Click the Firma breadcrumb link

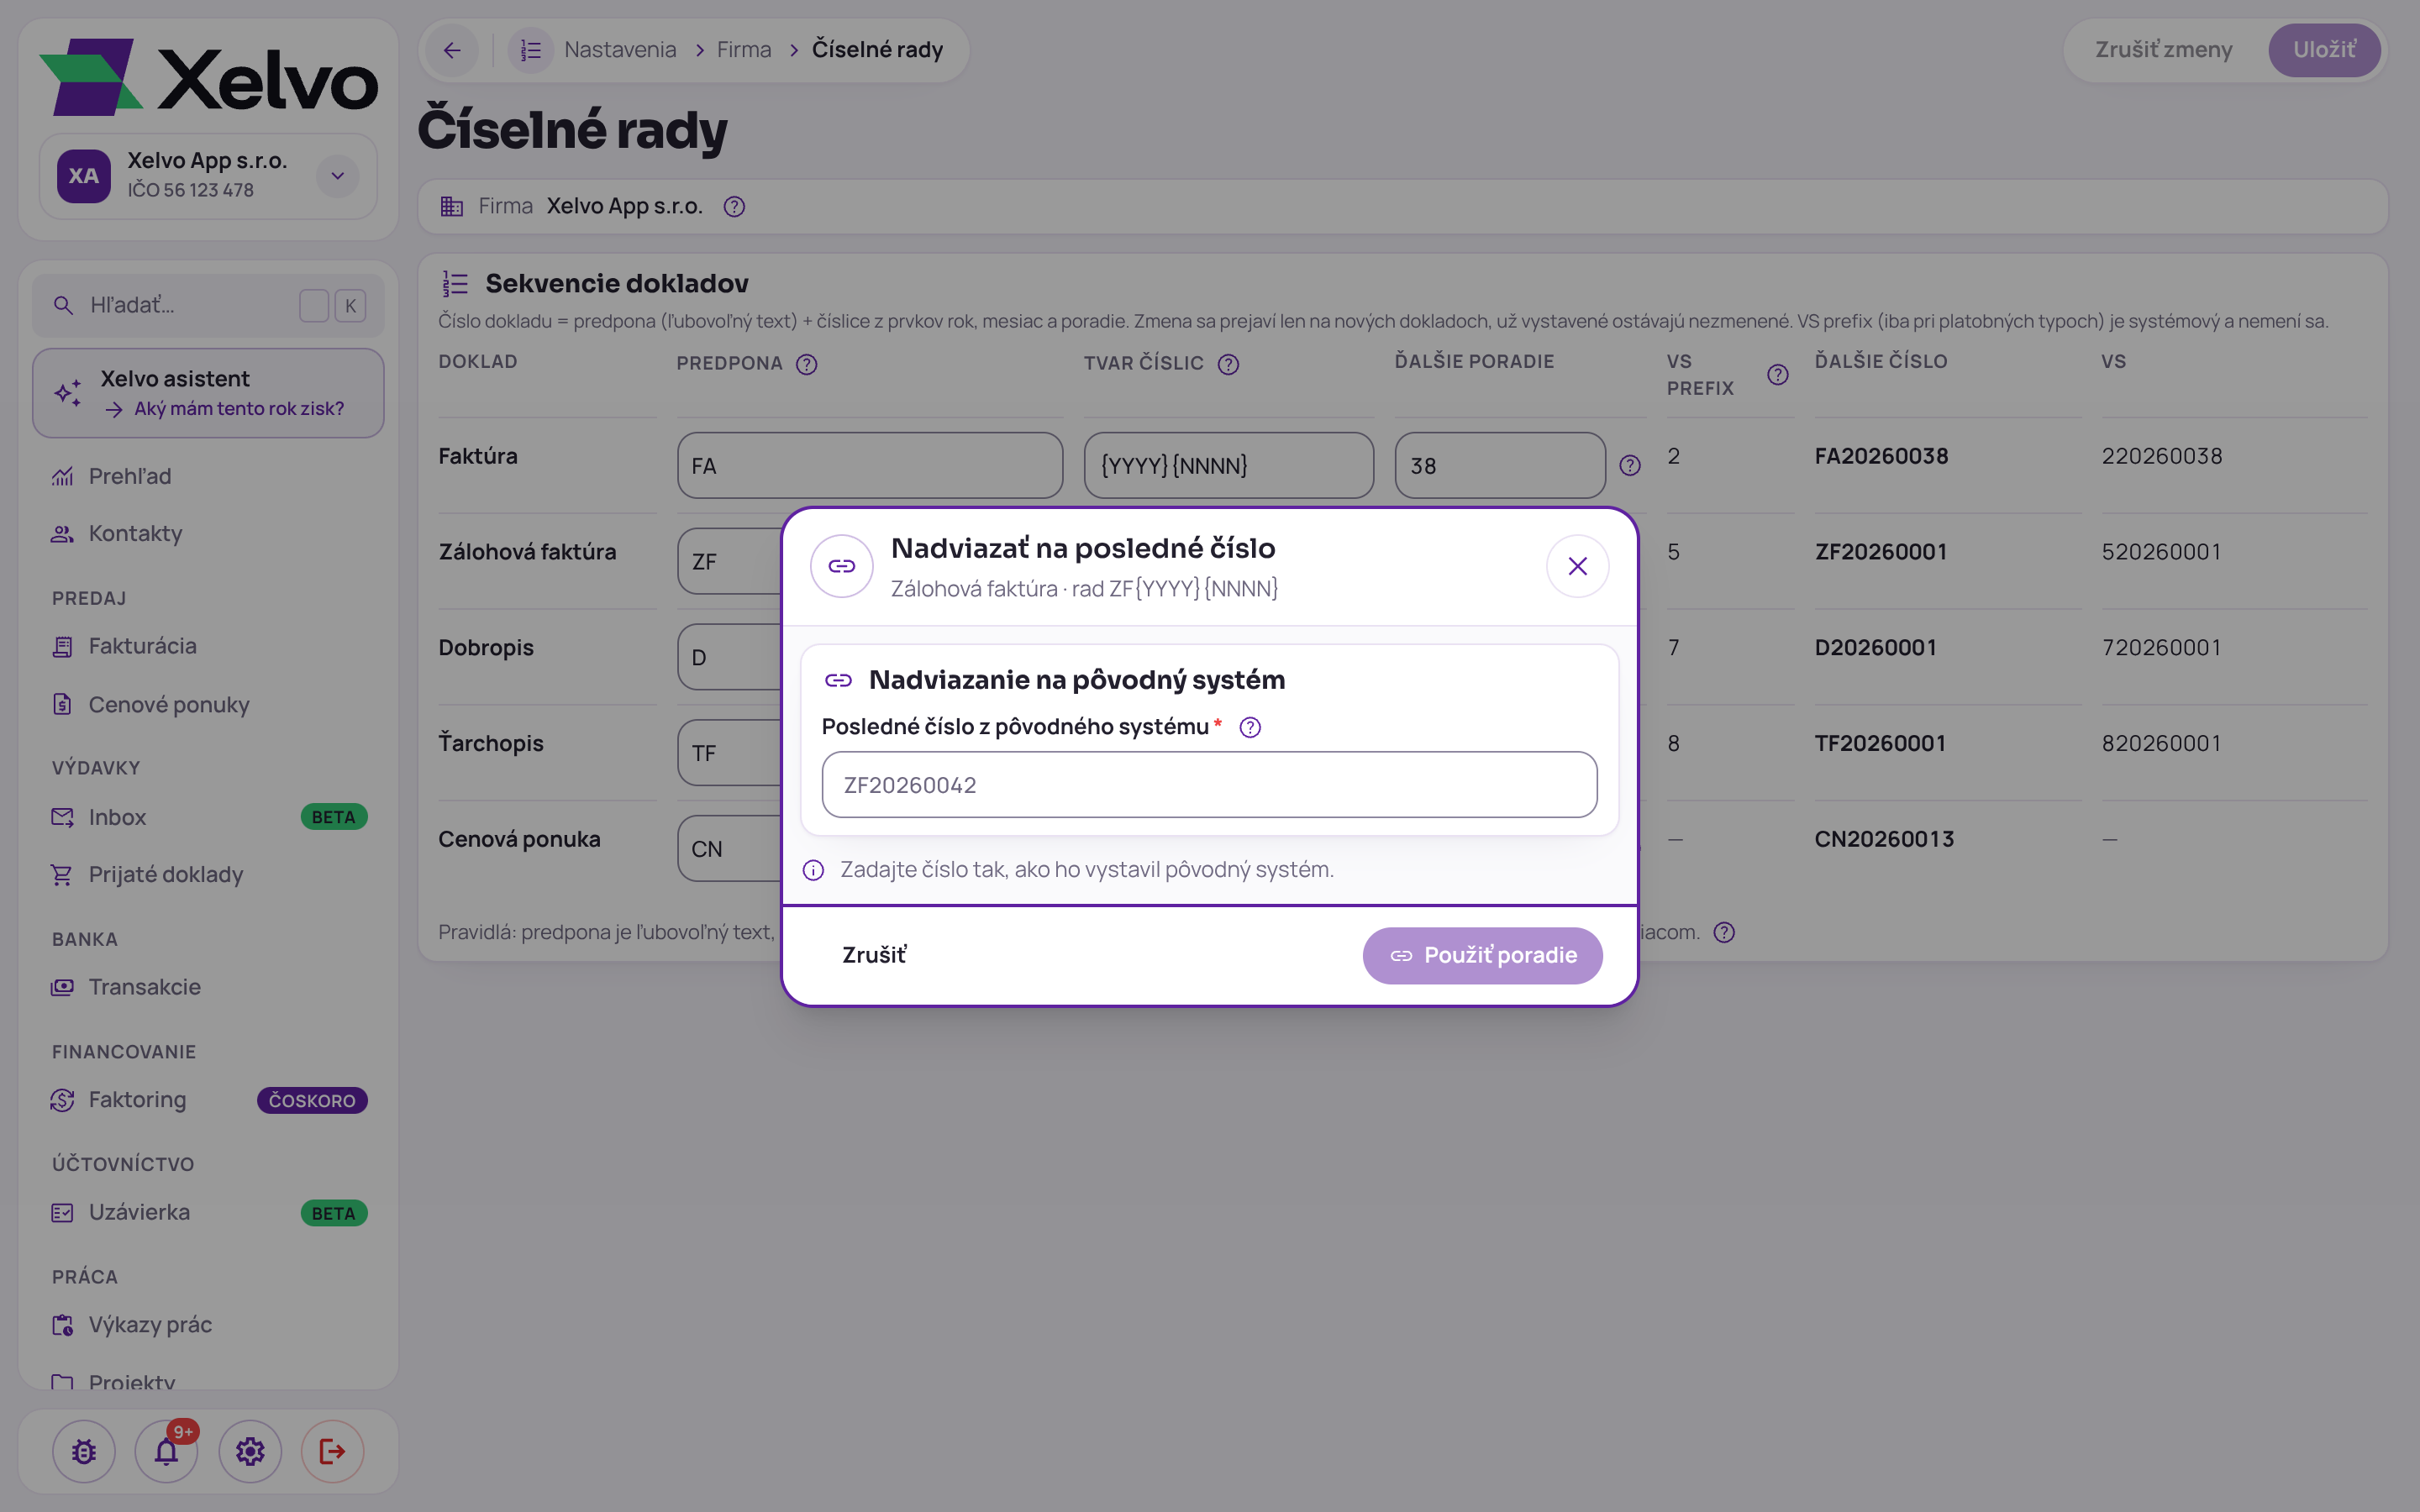point(744,50)
